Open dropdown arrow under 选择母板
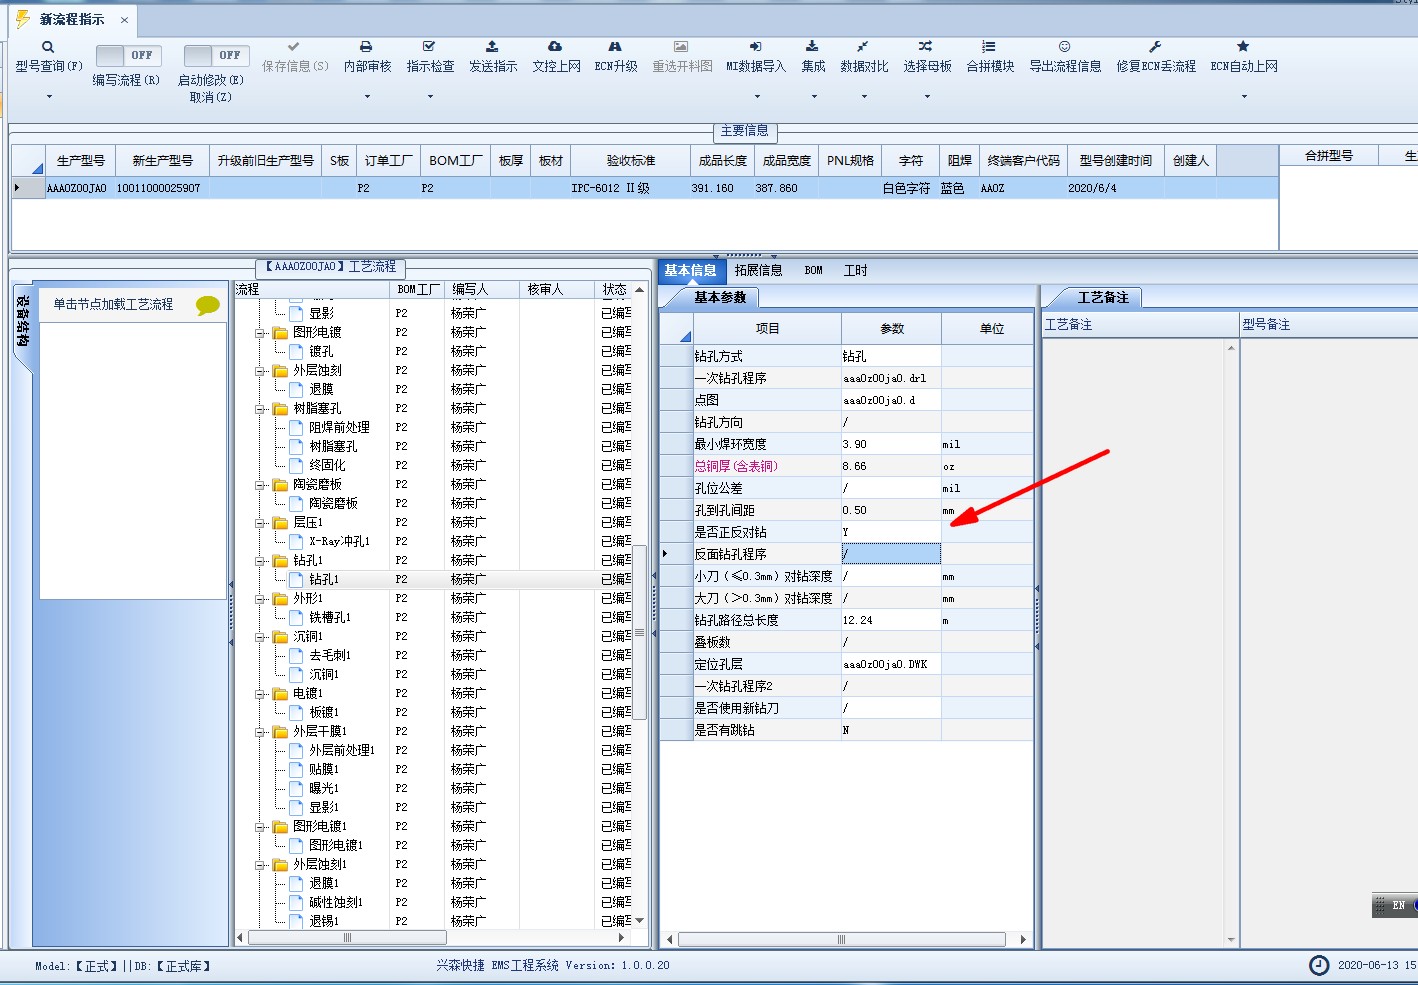 (x=927, y=97)
